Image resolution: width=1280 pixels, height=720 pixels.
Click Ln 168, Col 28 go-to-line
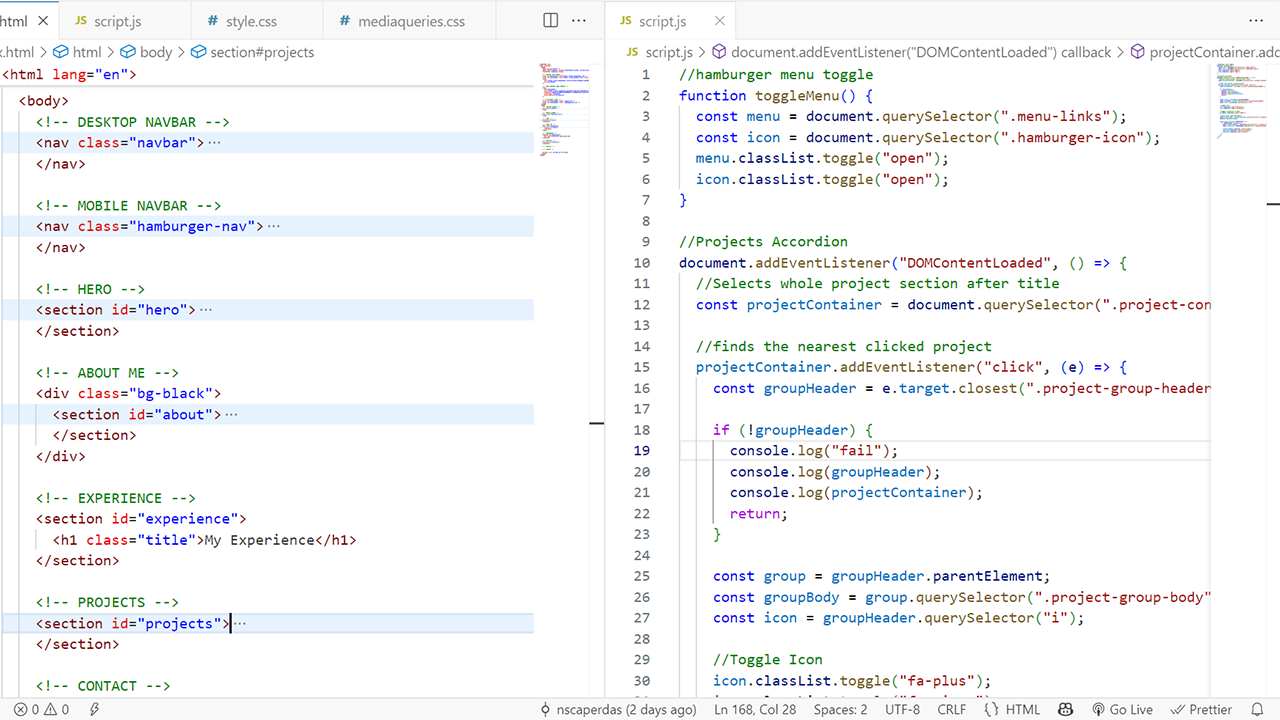(755, 709)
